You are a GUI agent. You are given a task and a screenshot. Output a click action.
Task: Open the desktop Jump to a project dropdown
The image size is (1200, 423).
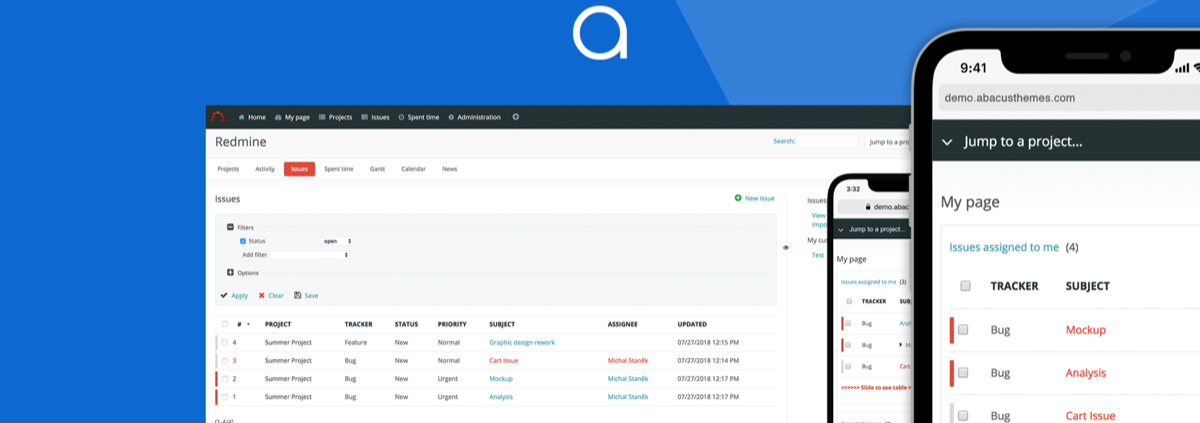[888, 142]
